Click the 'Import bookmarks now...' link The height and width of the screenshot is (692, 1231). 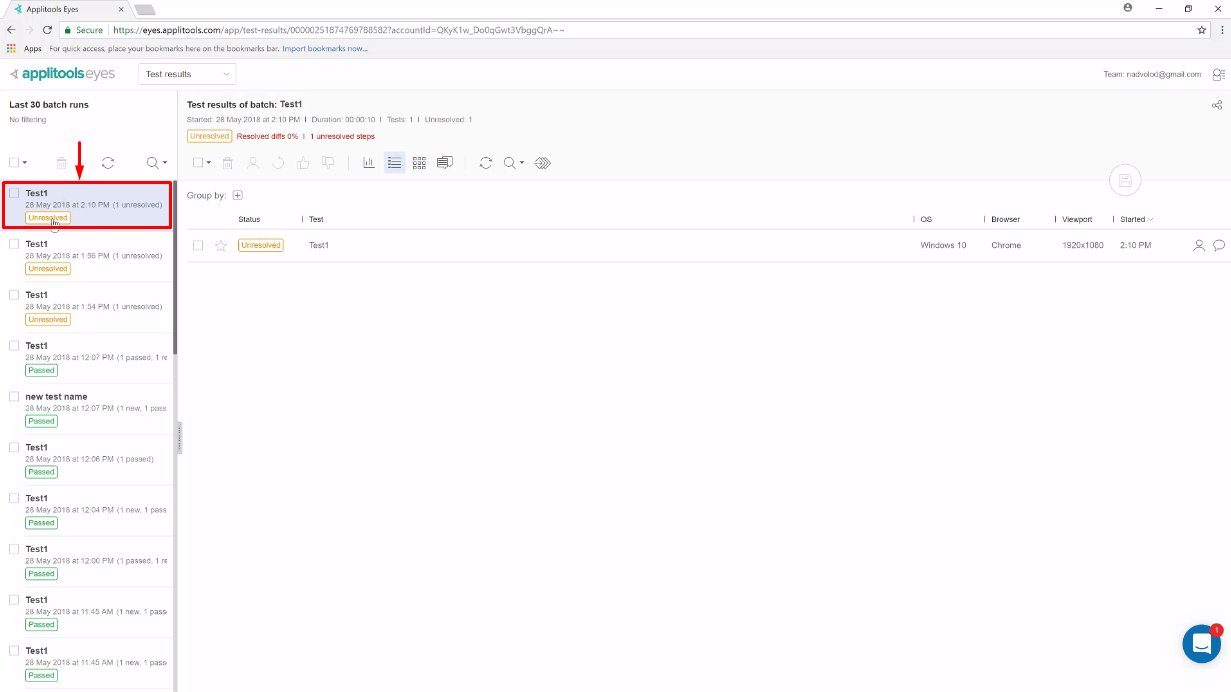(325, 48)
